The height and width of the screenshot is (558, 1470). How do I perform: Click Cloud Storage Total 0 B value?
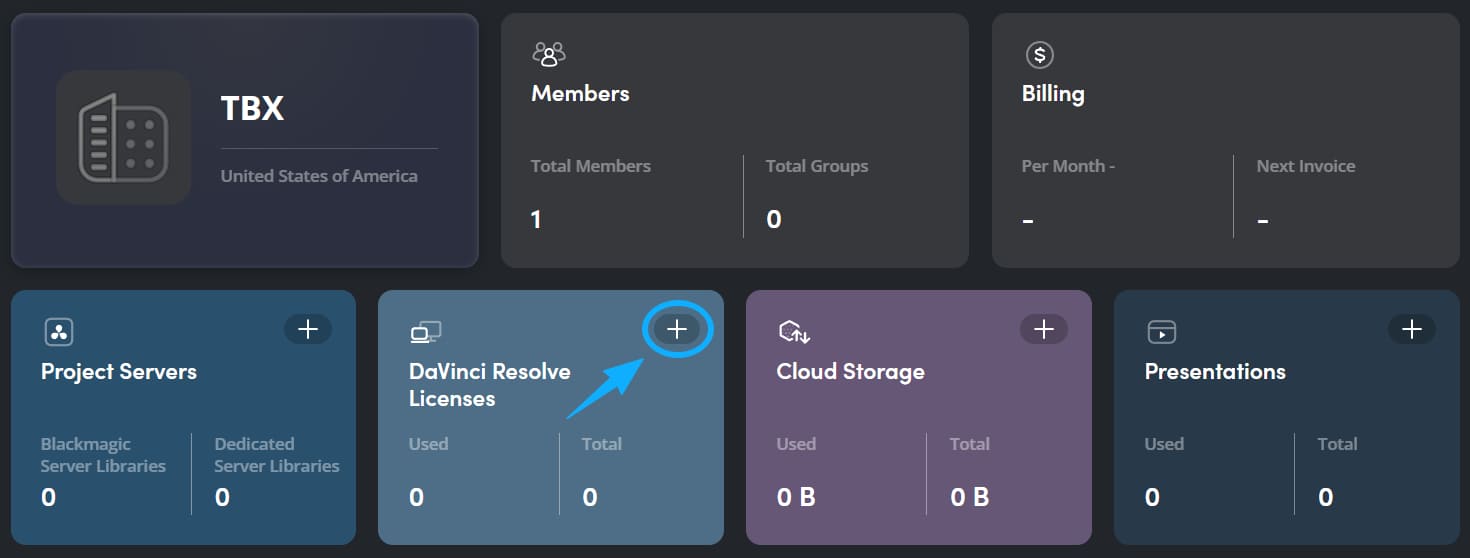click(970, 497)
